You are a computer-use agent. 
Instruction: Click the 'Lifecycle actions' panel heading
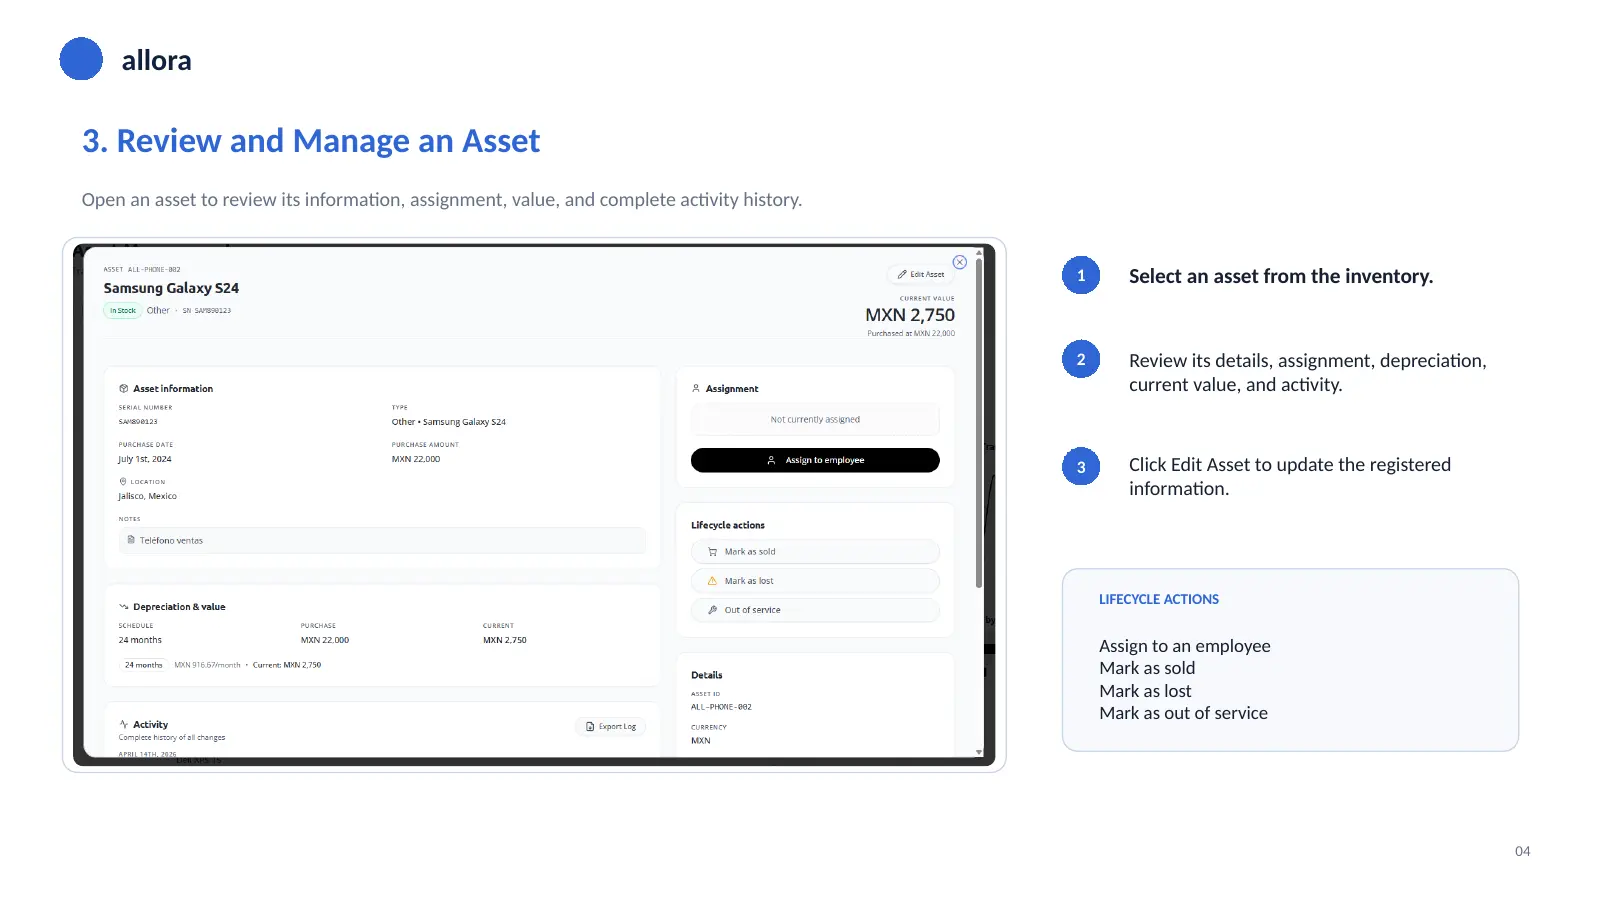tap(728, 525)
